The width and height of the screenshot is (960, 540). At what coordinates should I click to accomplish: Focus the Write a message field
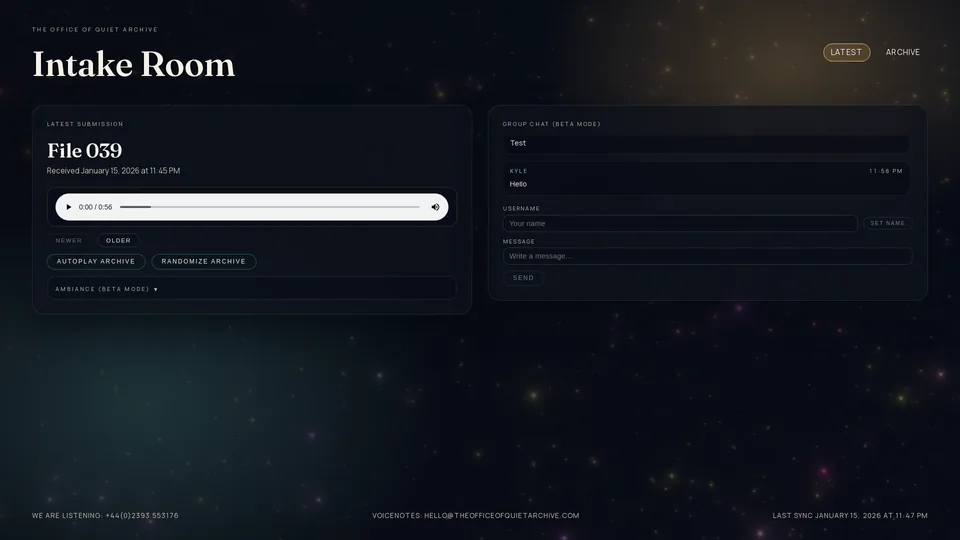click(x=707, y=256)
